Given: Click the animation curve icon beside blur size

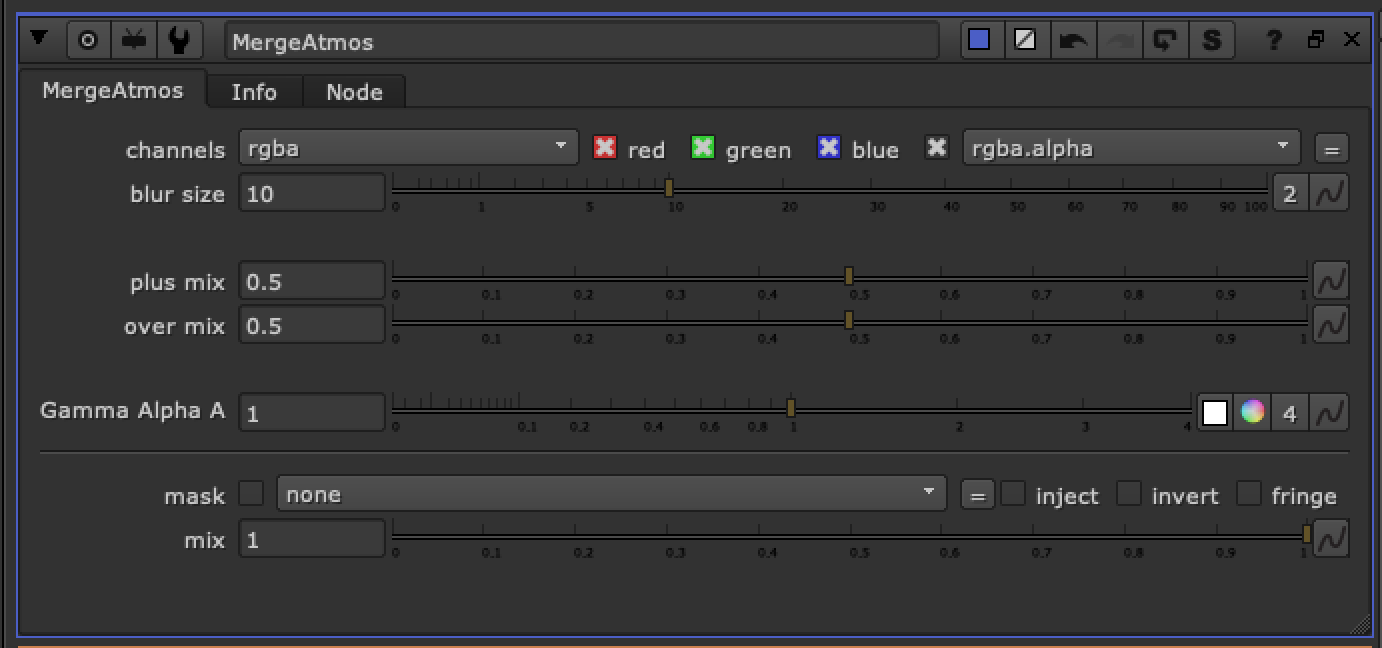Looking at the screenshot, I should (1331, 193).
